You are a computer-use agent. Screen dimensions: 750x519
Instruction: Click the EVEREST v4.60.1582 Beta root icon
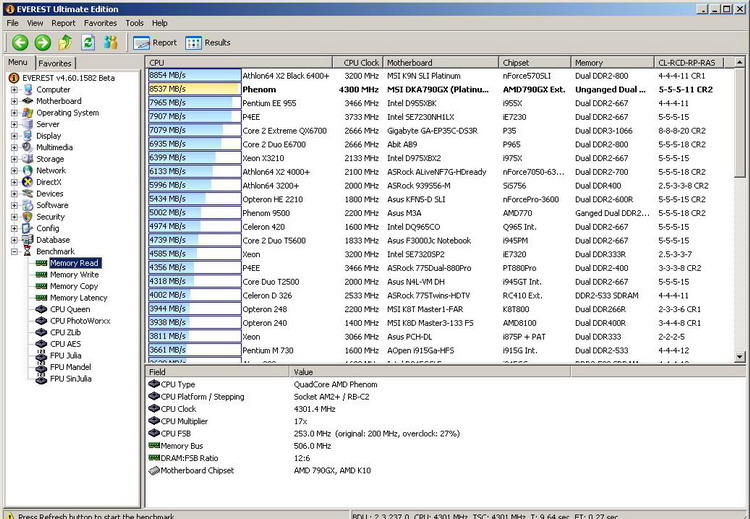coord(14,78)
